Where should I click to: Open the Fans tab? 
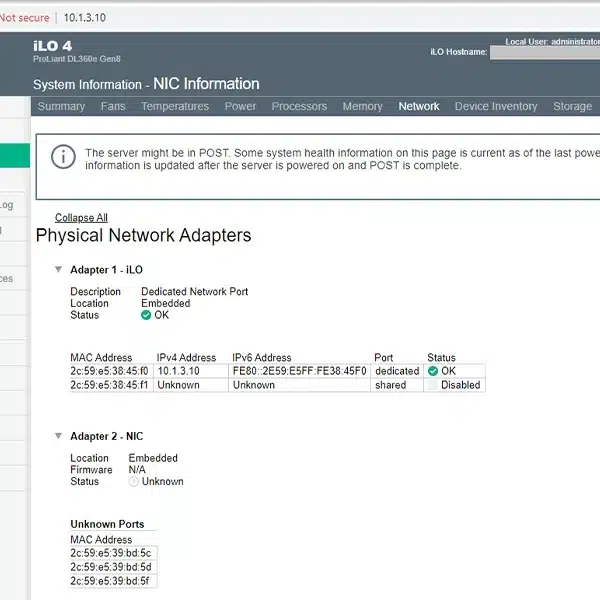pyautogui.click(x=113, y=106)
